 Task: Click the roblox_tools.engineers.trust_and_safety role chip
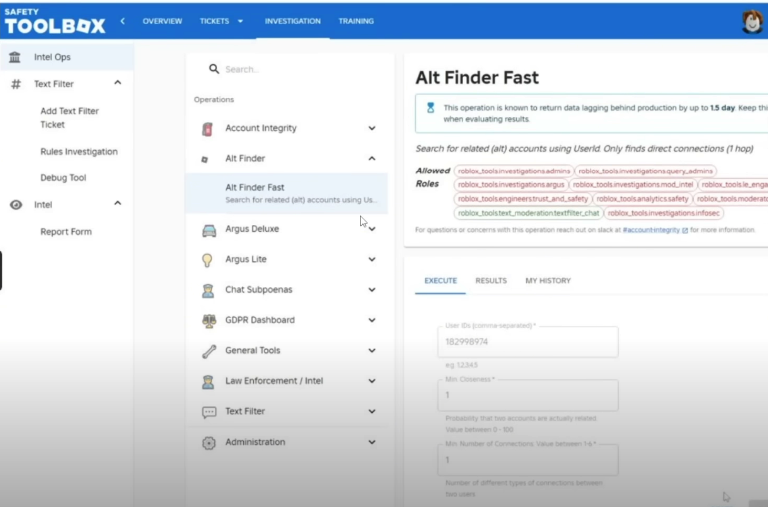tap(523, 199)
